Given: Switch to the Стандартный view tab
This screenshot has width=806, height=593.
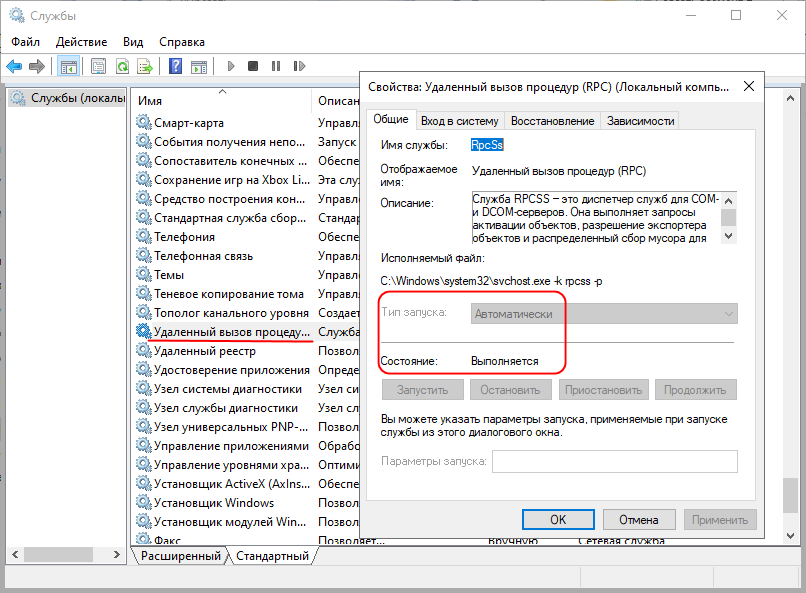Looking at the screenshot, I should [x=272, y=555].
